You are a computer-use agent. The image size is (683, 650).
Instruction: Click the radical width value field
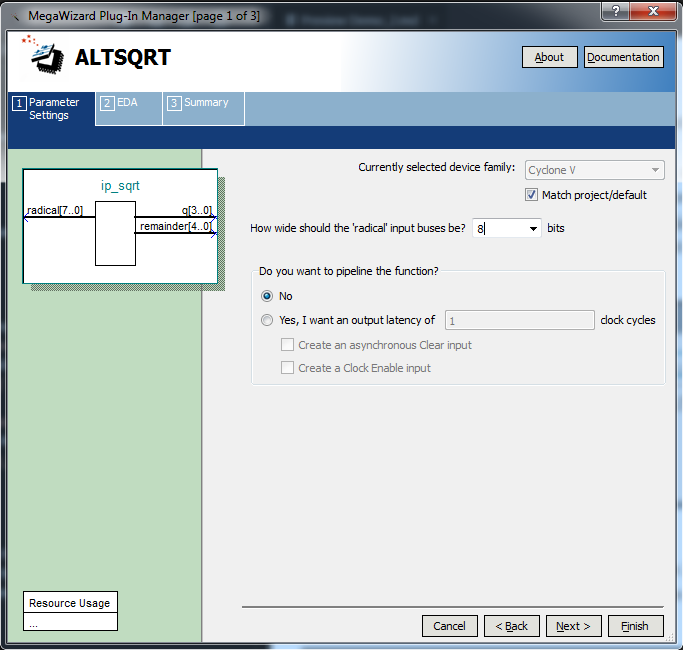tap(499, 229)
